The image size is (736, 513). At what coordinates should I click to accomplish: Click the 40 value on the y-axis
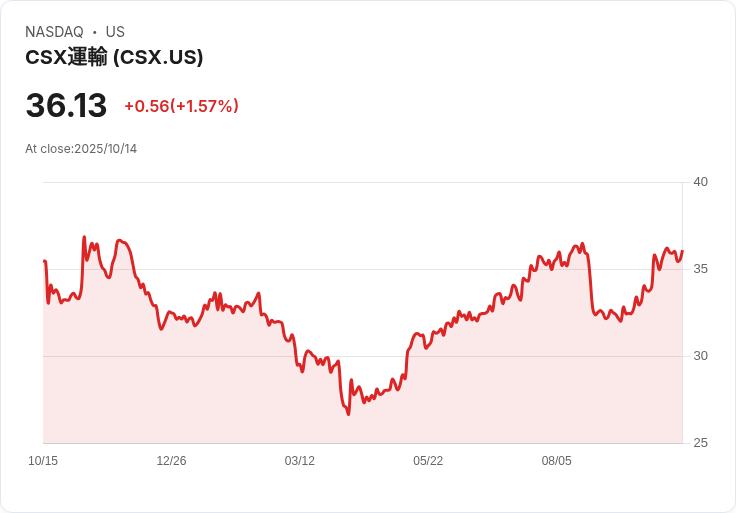(700, 182)
